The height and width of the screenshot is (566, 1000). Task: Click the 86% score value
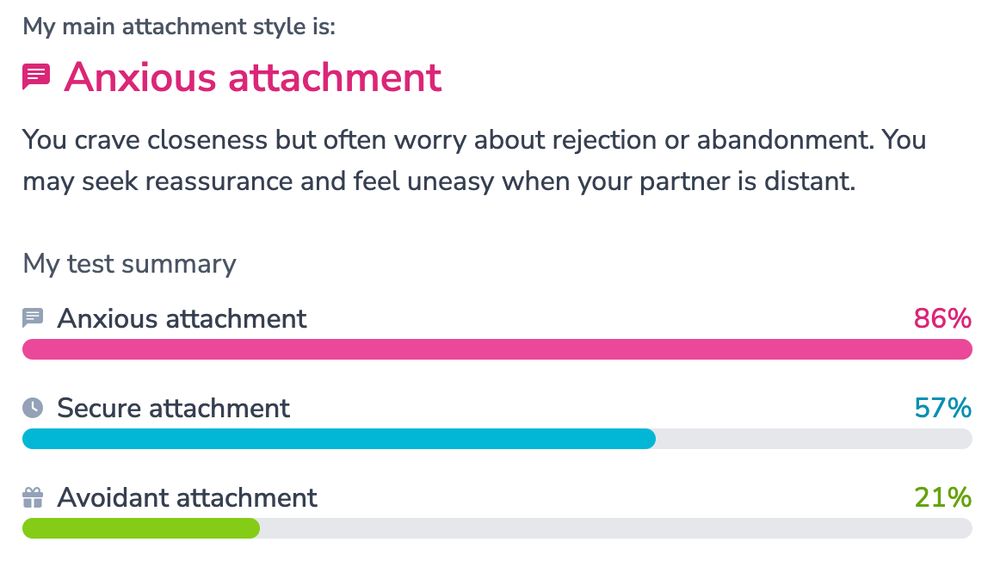pyautogui.click(x=943, y=318)
